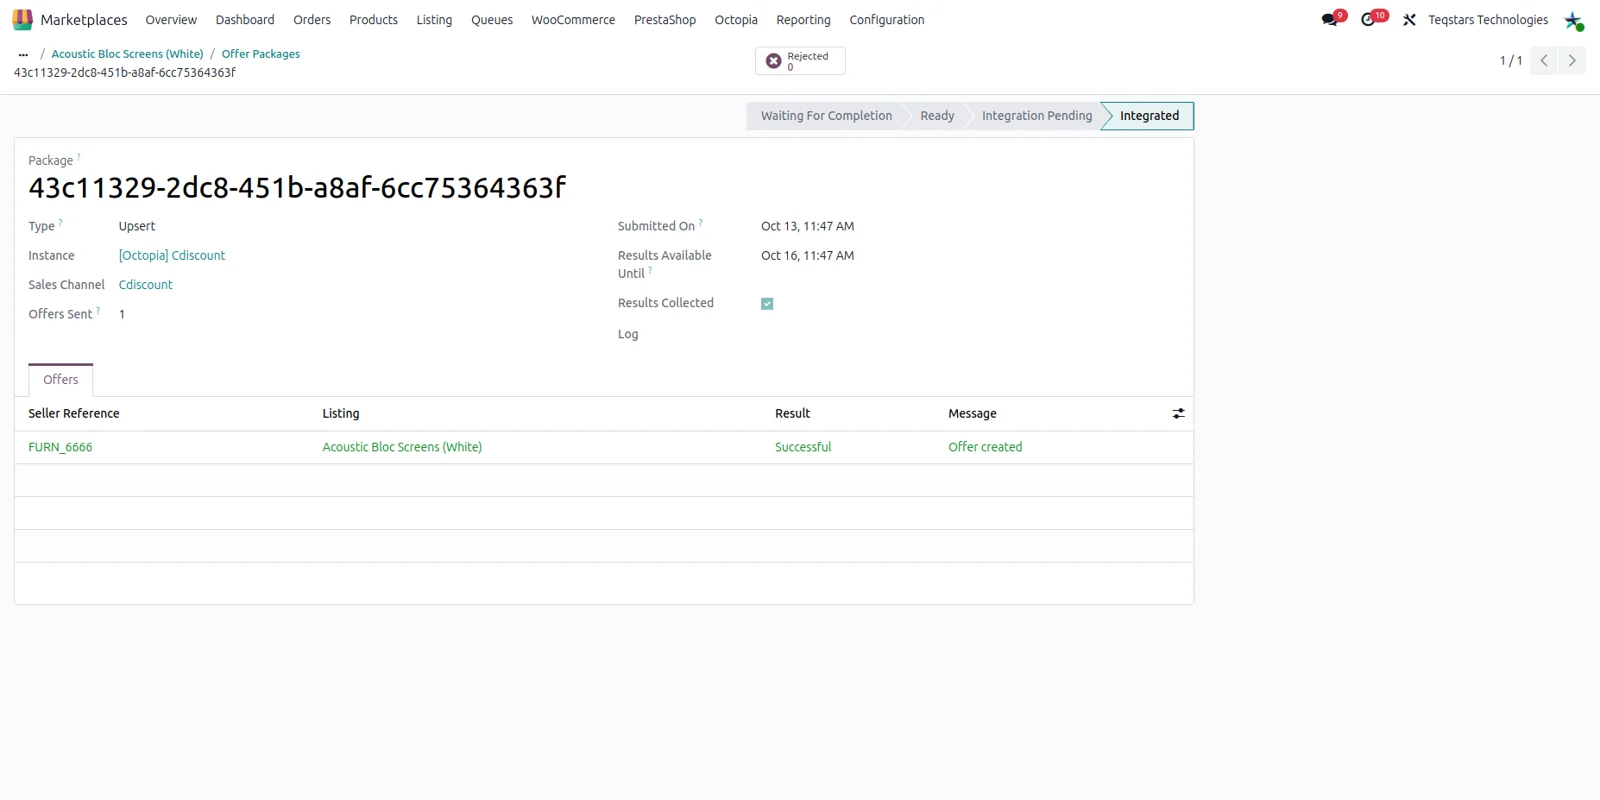Go to previous record arrow

[x=1544, y=61]
